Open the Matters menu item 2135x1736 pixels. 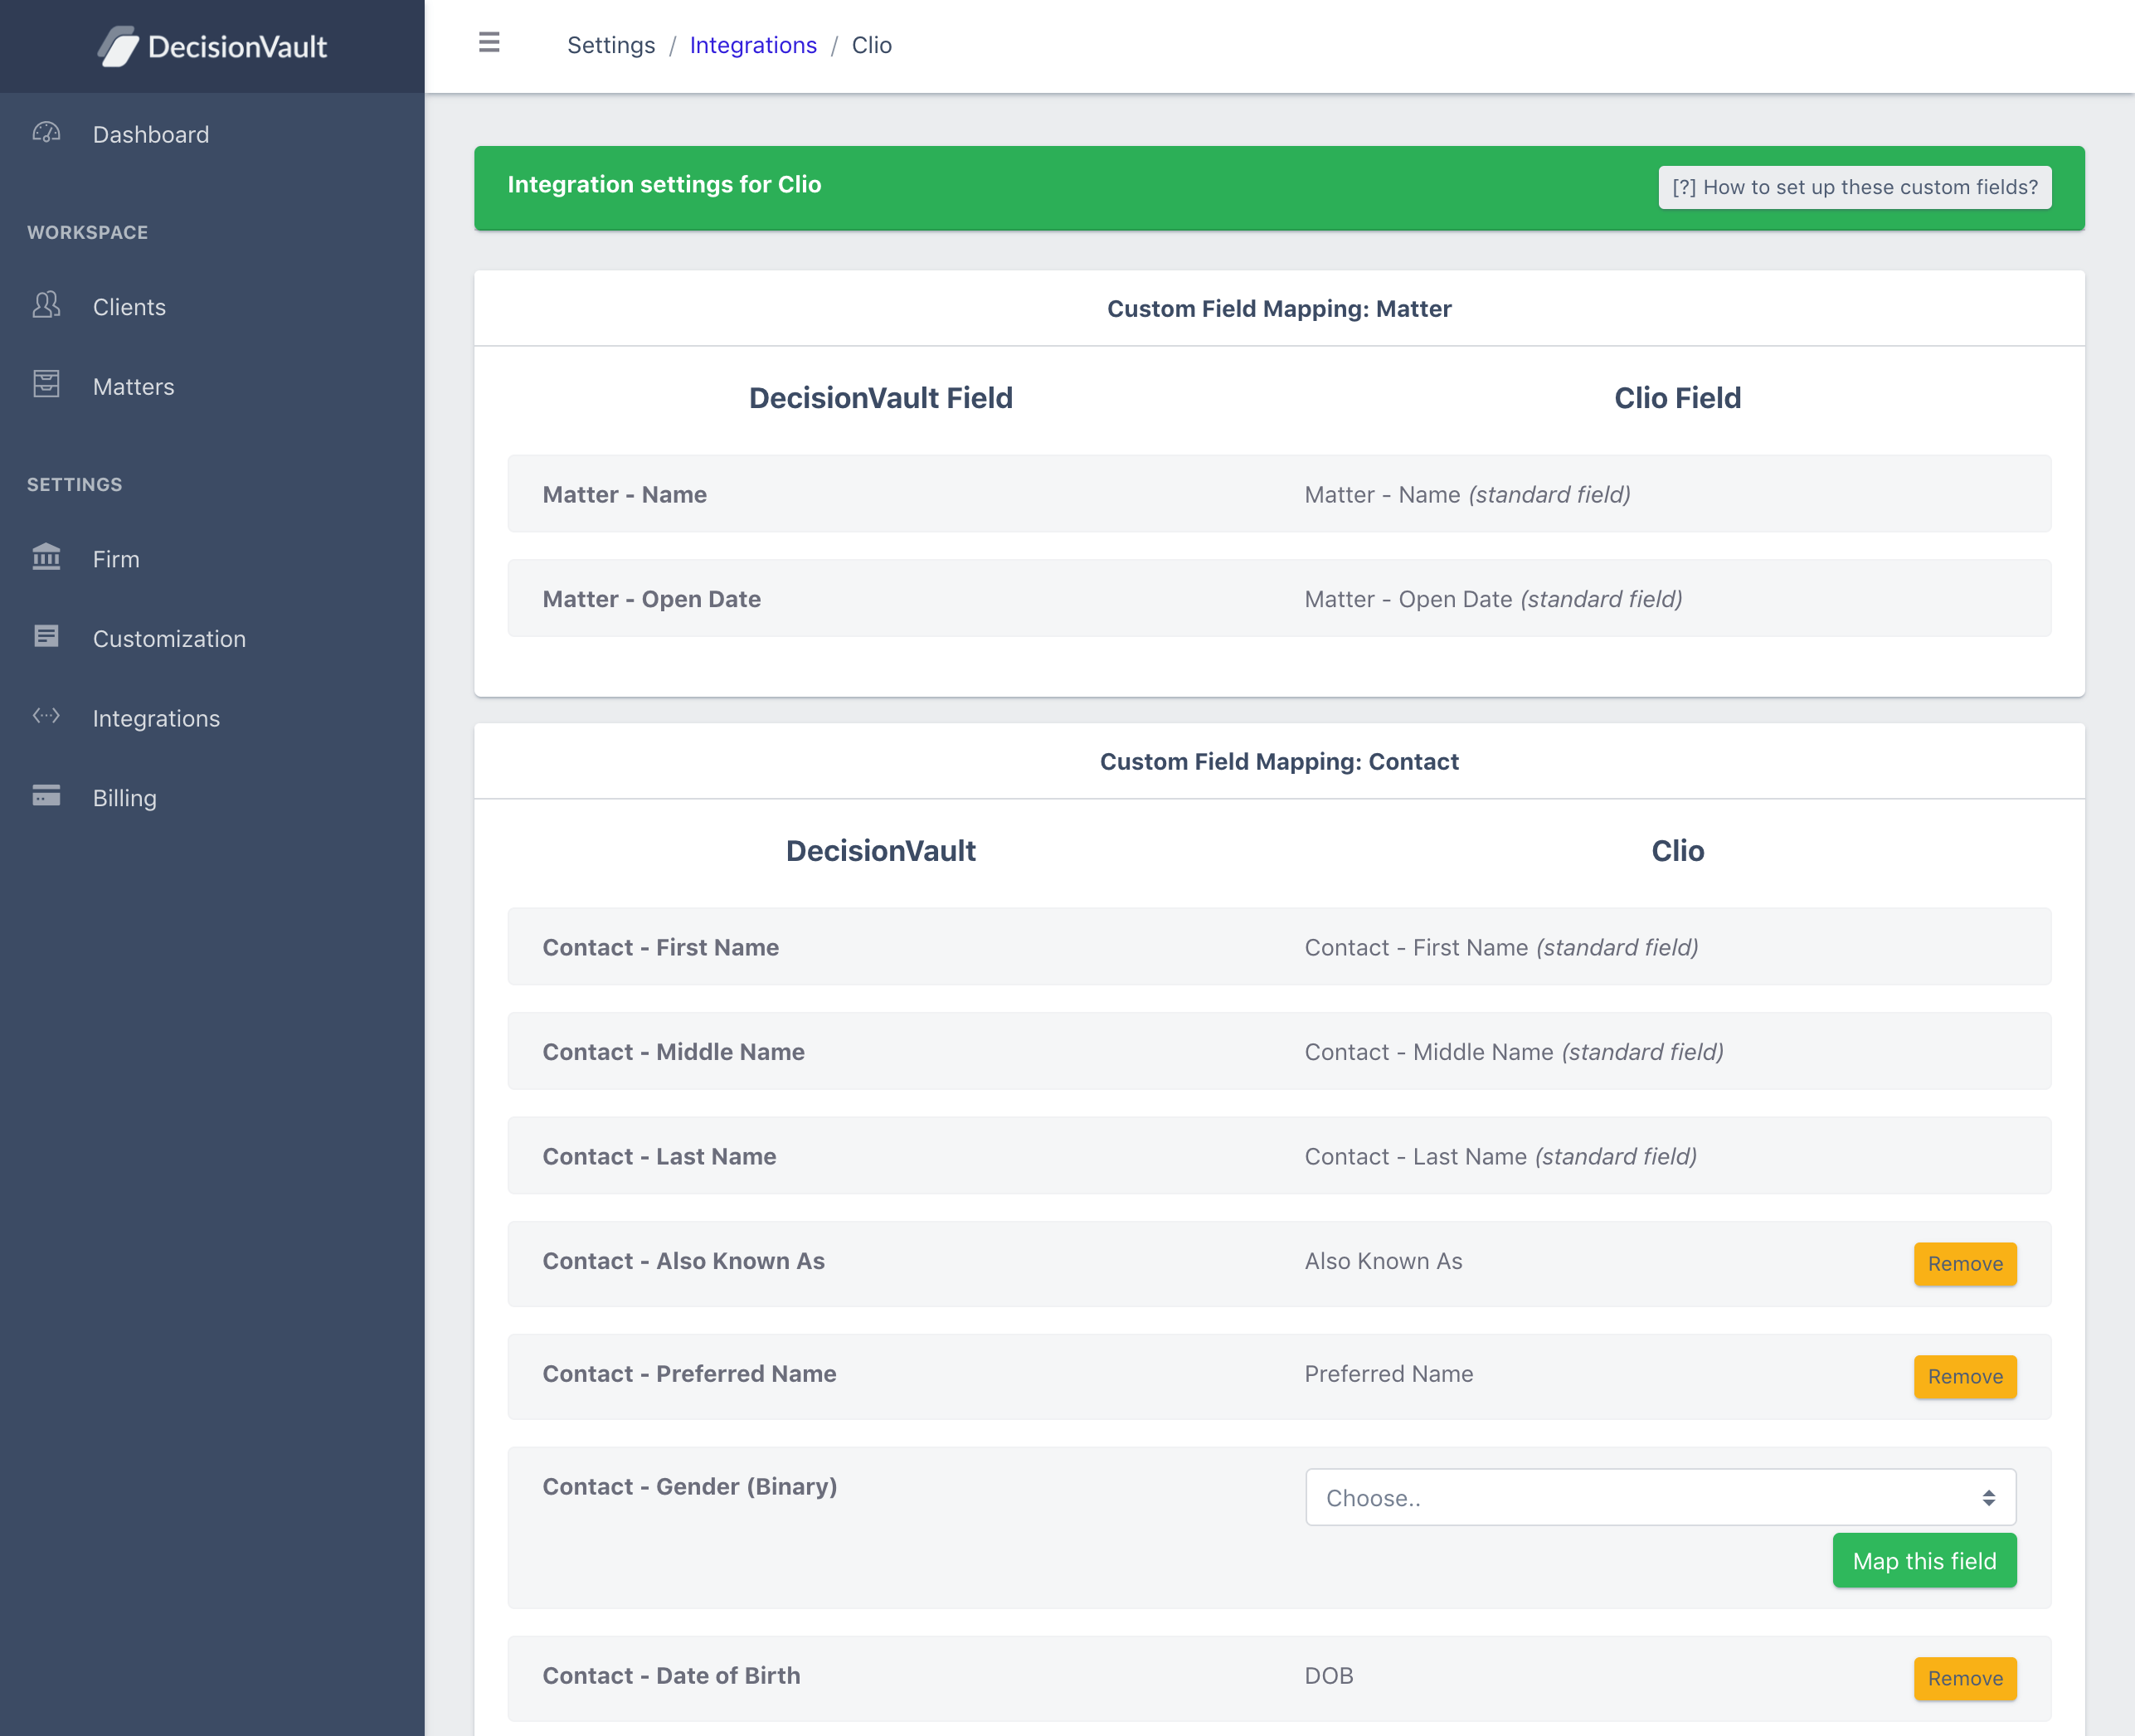tap(133, 387)
